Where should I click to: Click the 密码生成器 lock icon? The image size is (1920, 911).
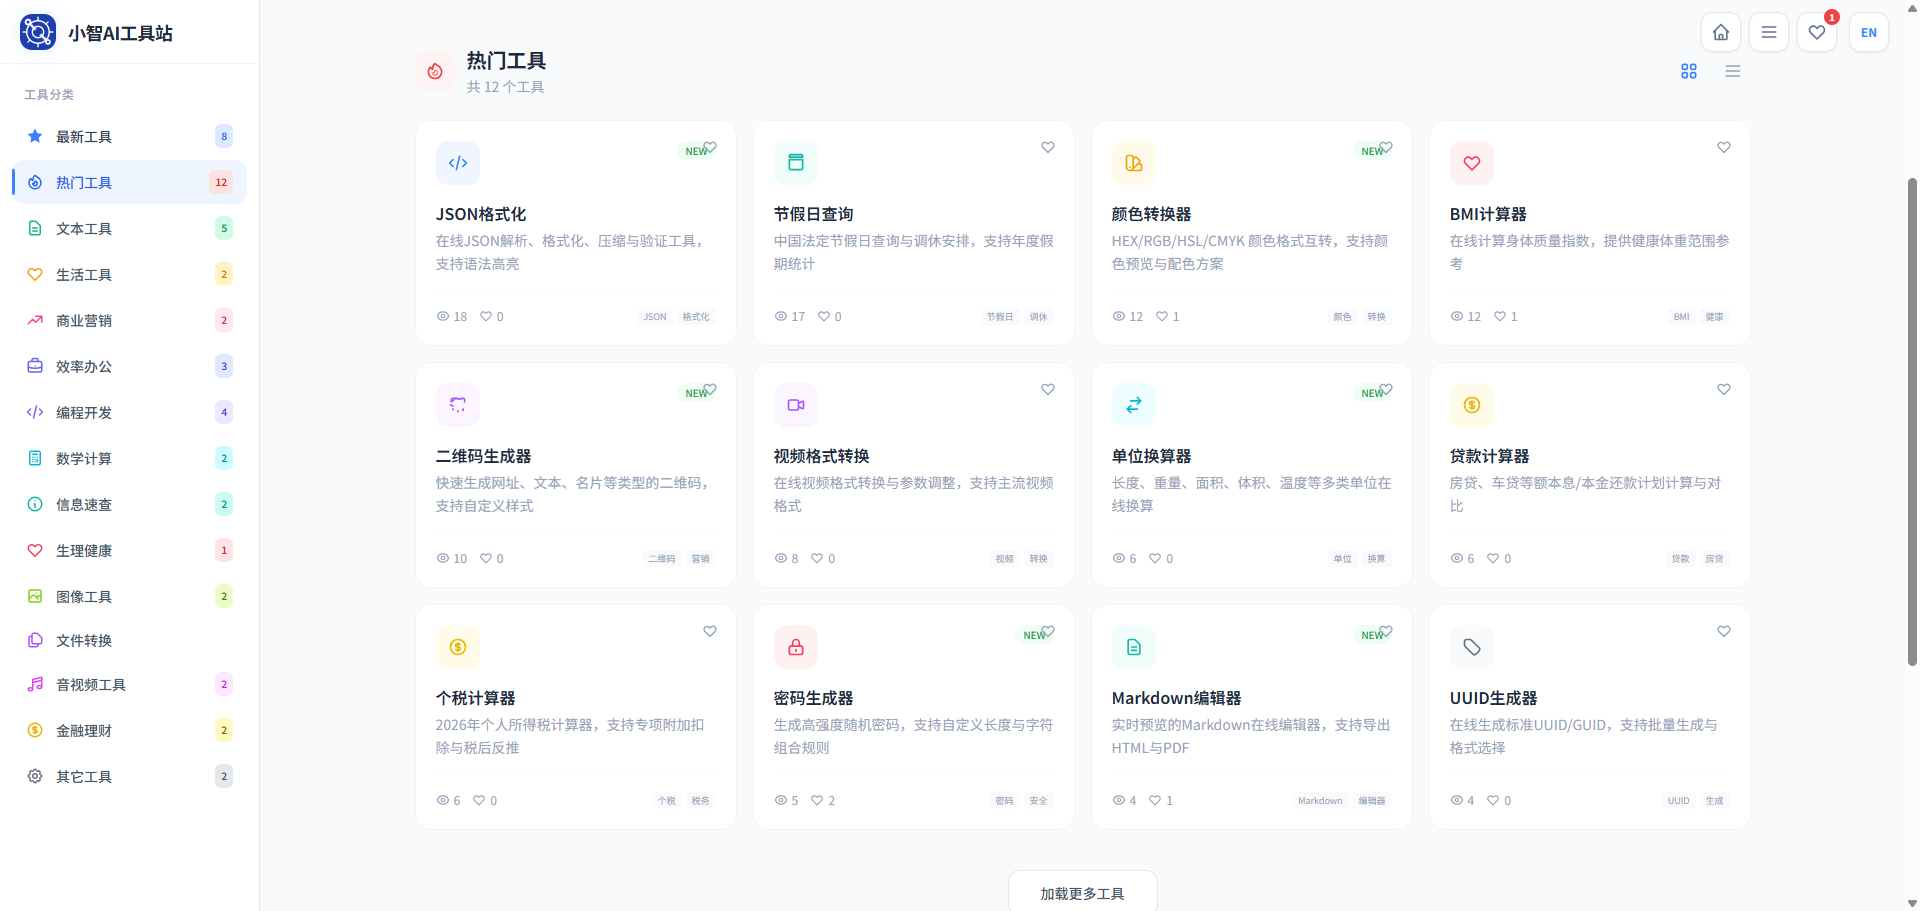pos(796,647)
